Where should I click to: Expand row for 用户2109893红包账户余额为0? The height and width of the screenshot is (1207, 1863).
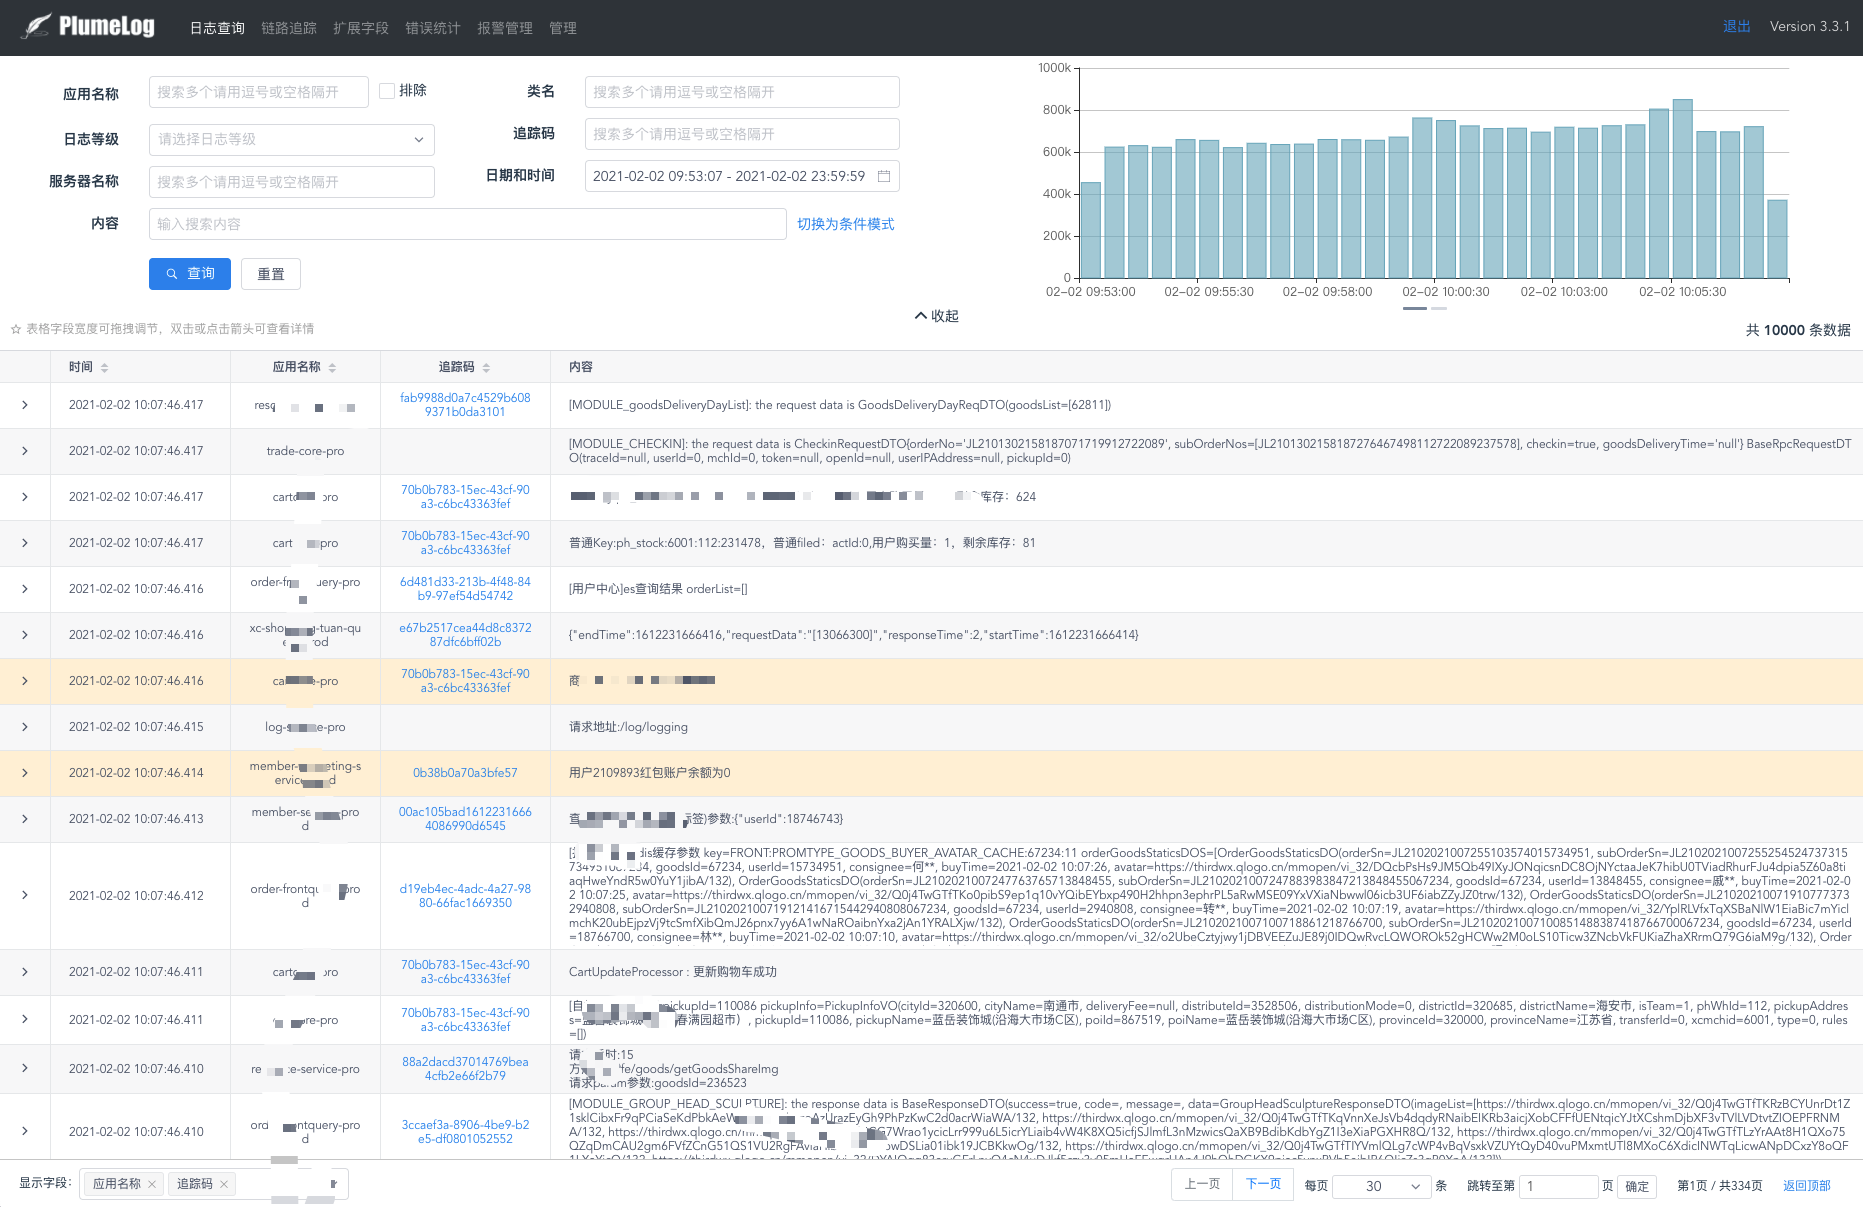tap(25, 773)
